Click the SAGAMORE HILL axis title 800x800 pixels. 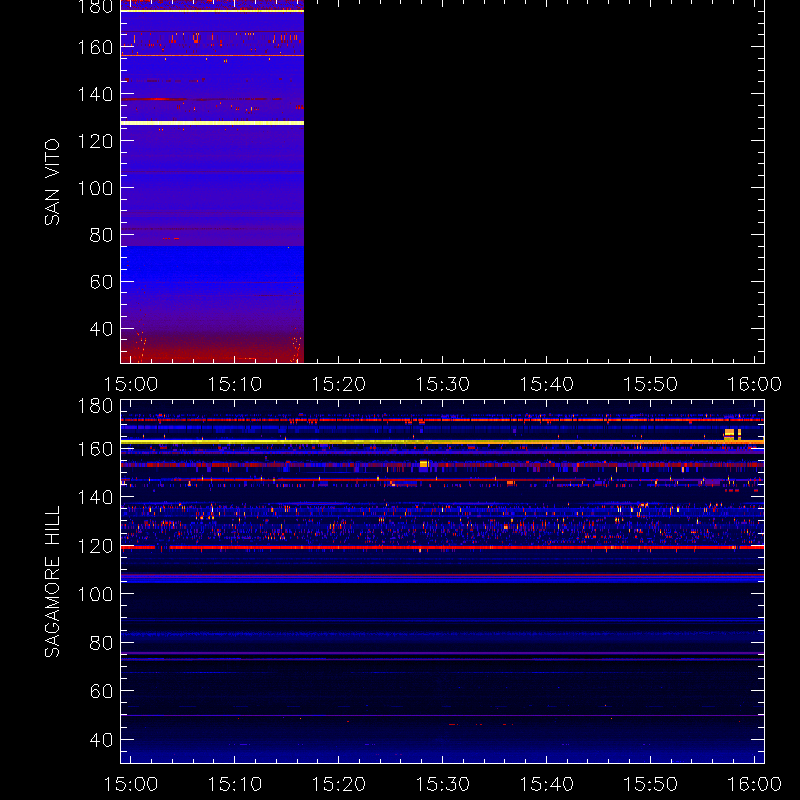tap(52, 581)
